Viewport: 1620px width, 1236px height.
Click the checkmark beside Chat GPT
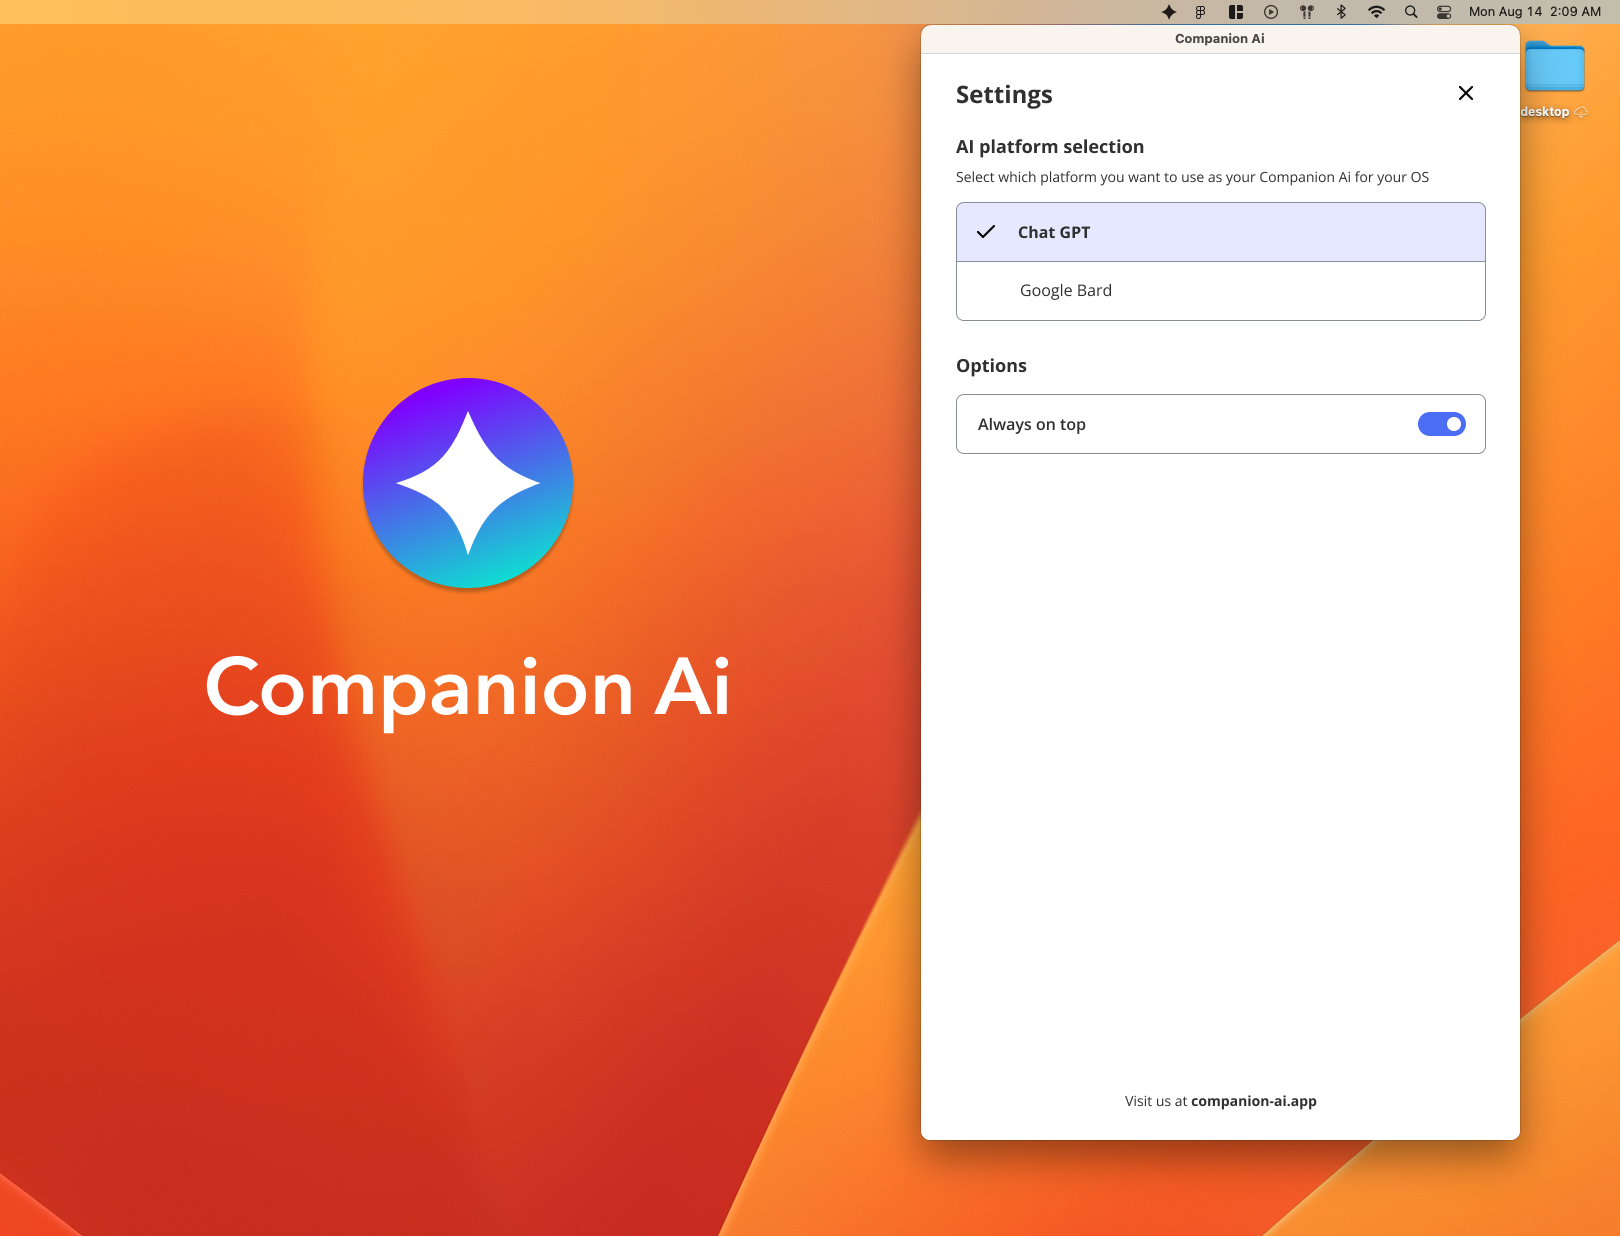point(986,232)
